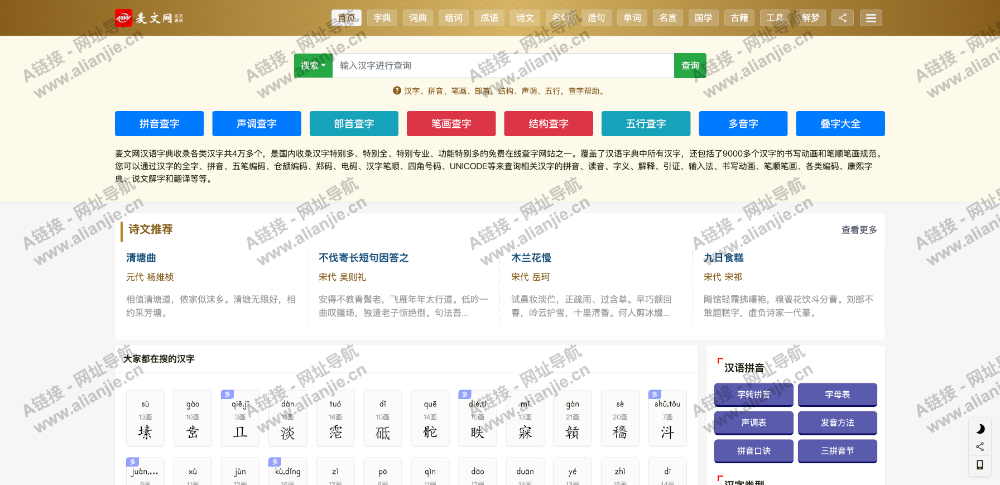Open the 名言 nav tab

click(668, 18)
